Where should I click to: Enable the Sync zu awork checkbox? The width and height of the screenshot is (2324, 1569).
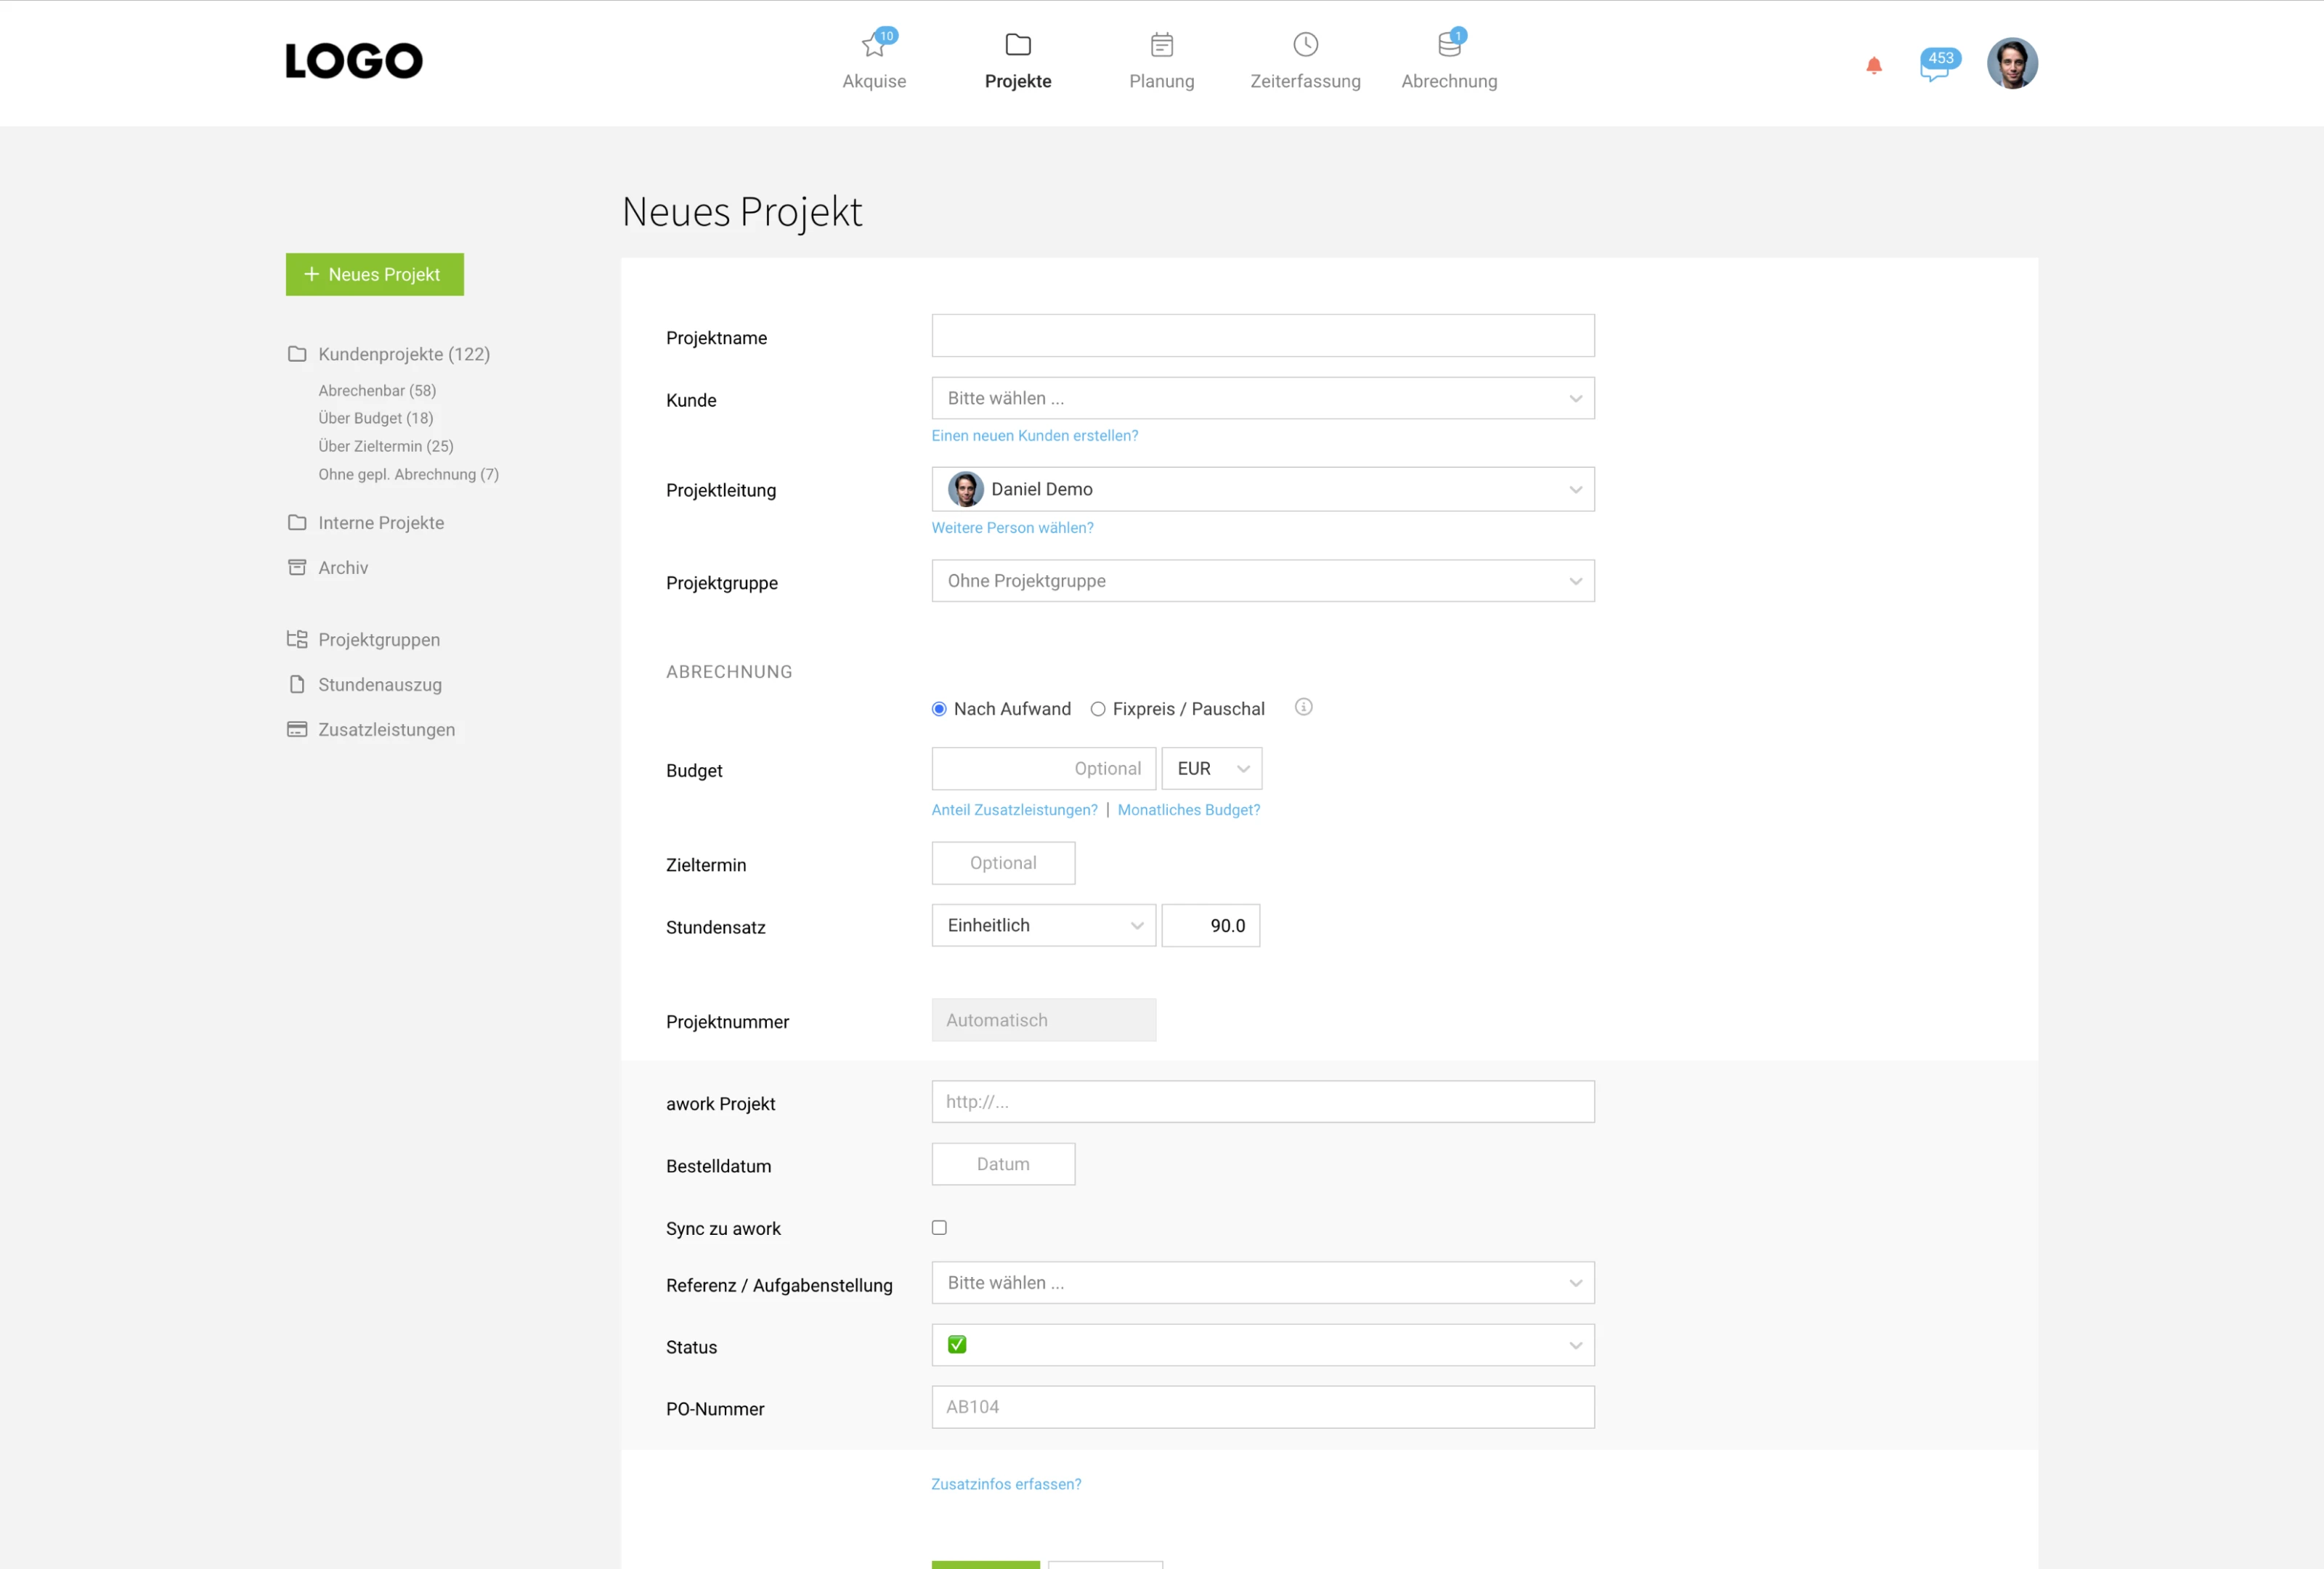point(939,1227)
